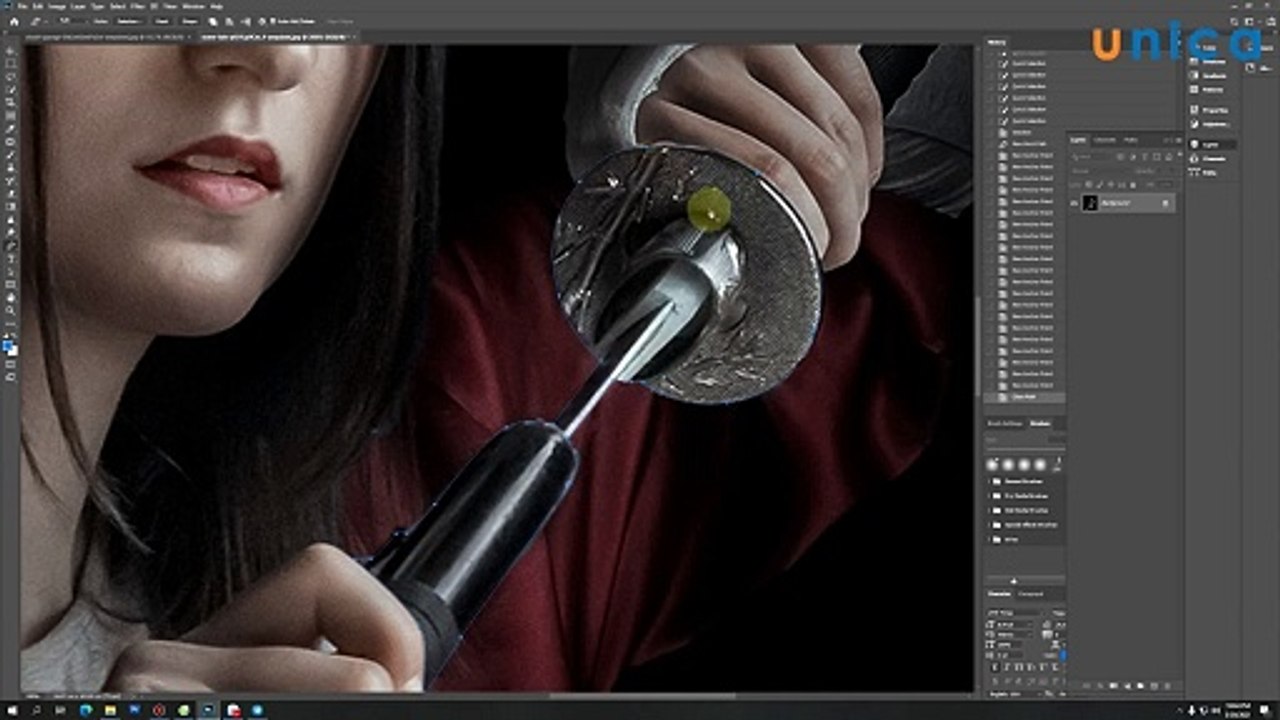
Task: Toggle Underline in Character panel
Action: 1064,667
